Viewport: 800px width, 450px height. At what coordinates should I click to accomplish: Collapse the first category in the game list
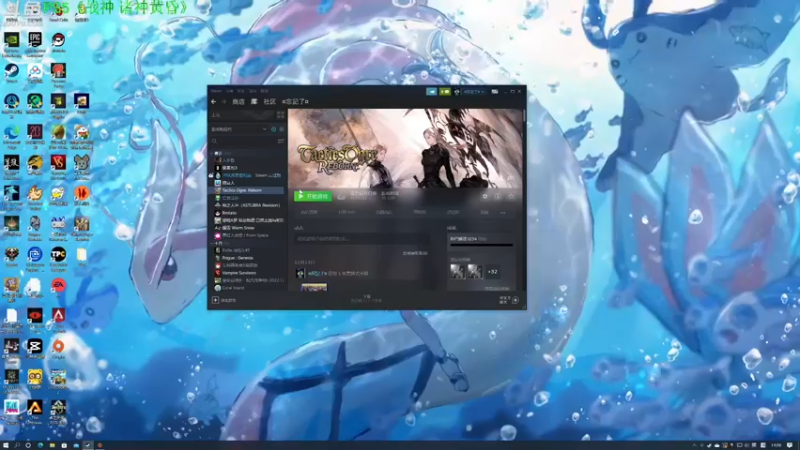(212, 153)
